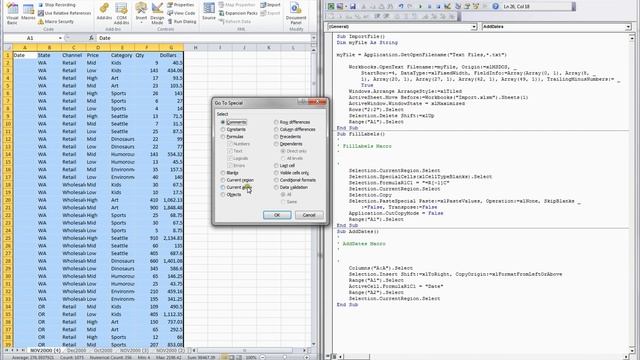Click the 'Sub FillLabels()' code line

tap(360, 134)
